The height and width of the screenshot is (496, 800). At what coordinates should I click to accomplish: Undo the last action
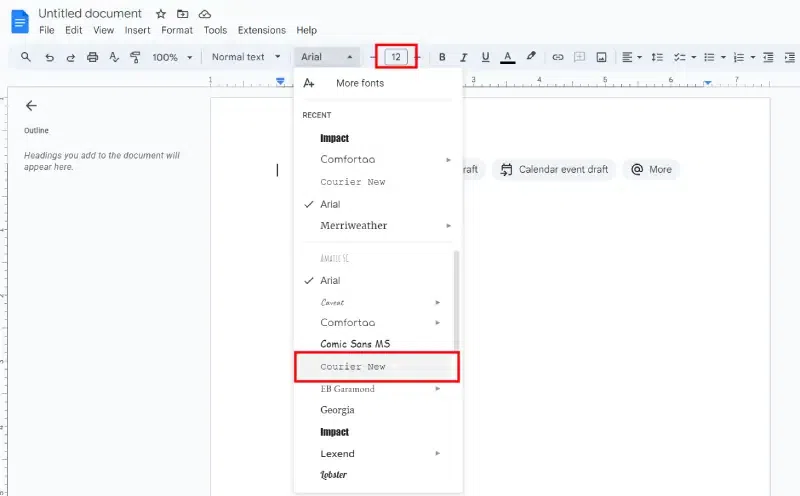tap(49, 57)
